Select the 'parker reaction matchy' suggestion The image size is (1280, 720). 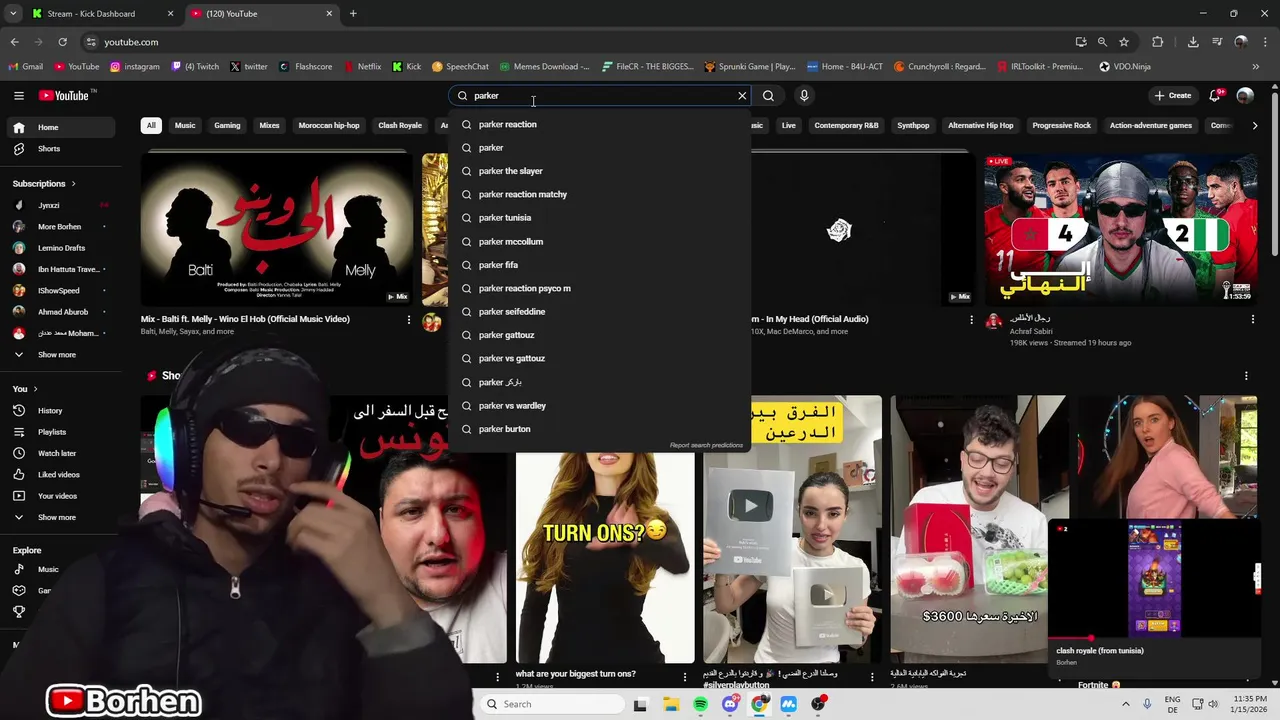click(600, 194)
